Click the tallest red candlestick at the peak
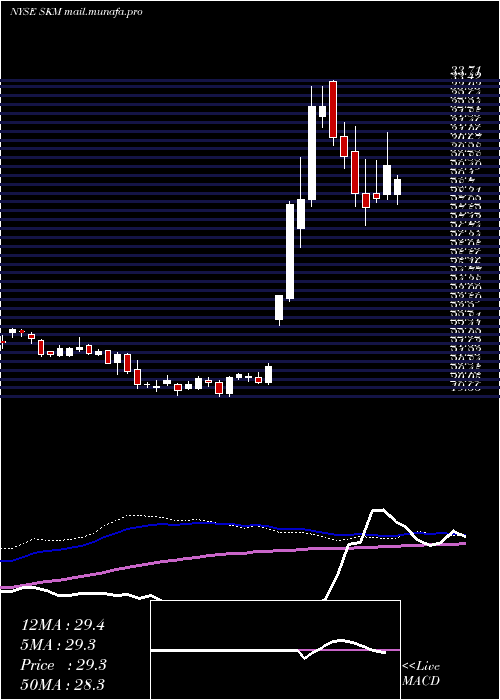The height and width of the screenshot is (700, 500). click(x=333, y=109)
